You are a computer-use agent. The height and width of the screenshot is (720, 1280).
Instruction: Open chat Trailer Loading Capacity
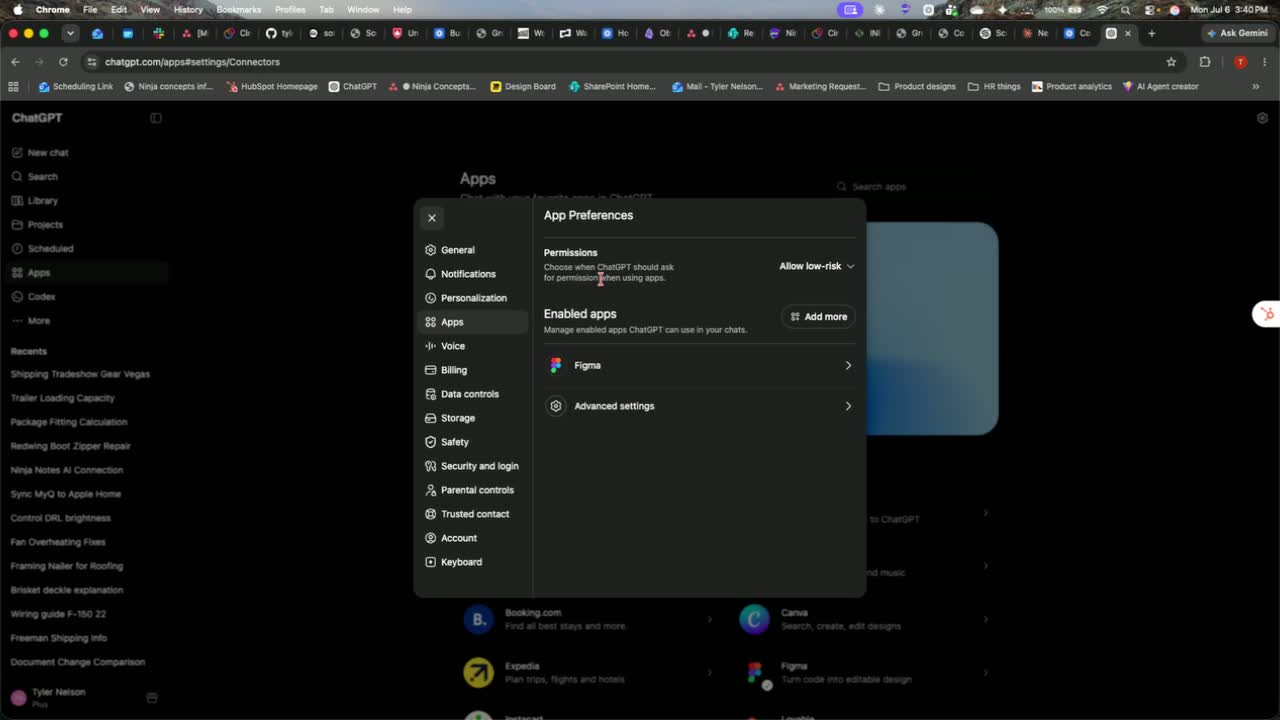click(63, 398)
